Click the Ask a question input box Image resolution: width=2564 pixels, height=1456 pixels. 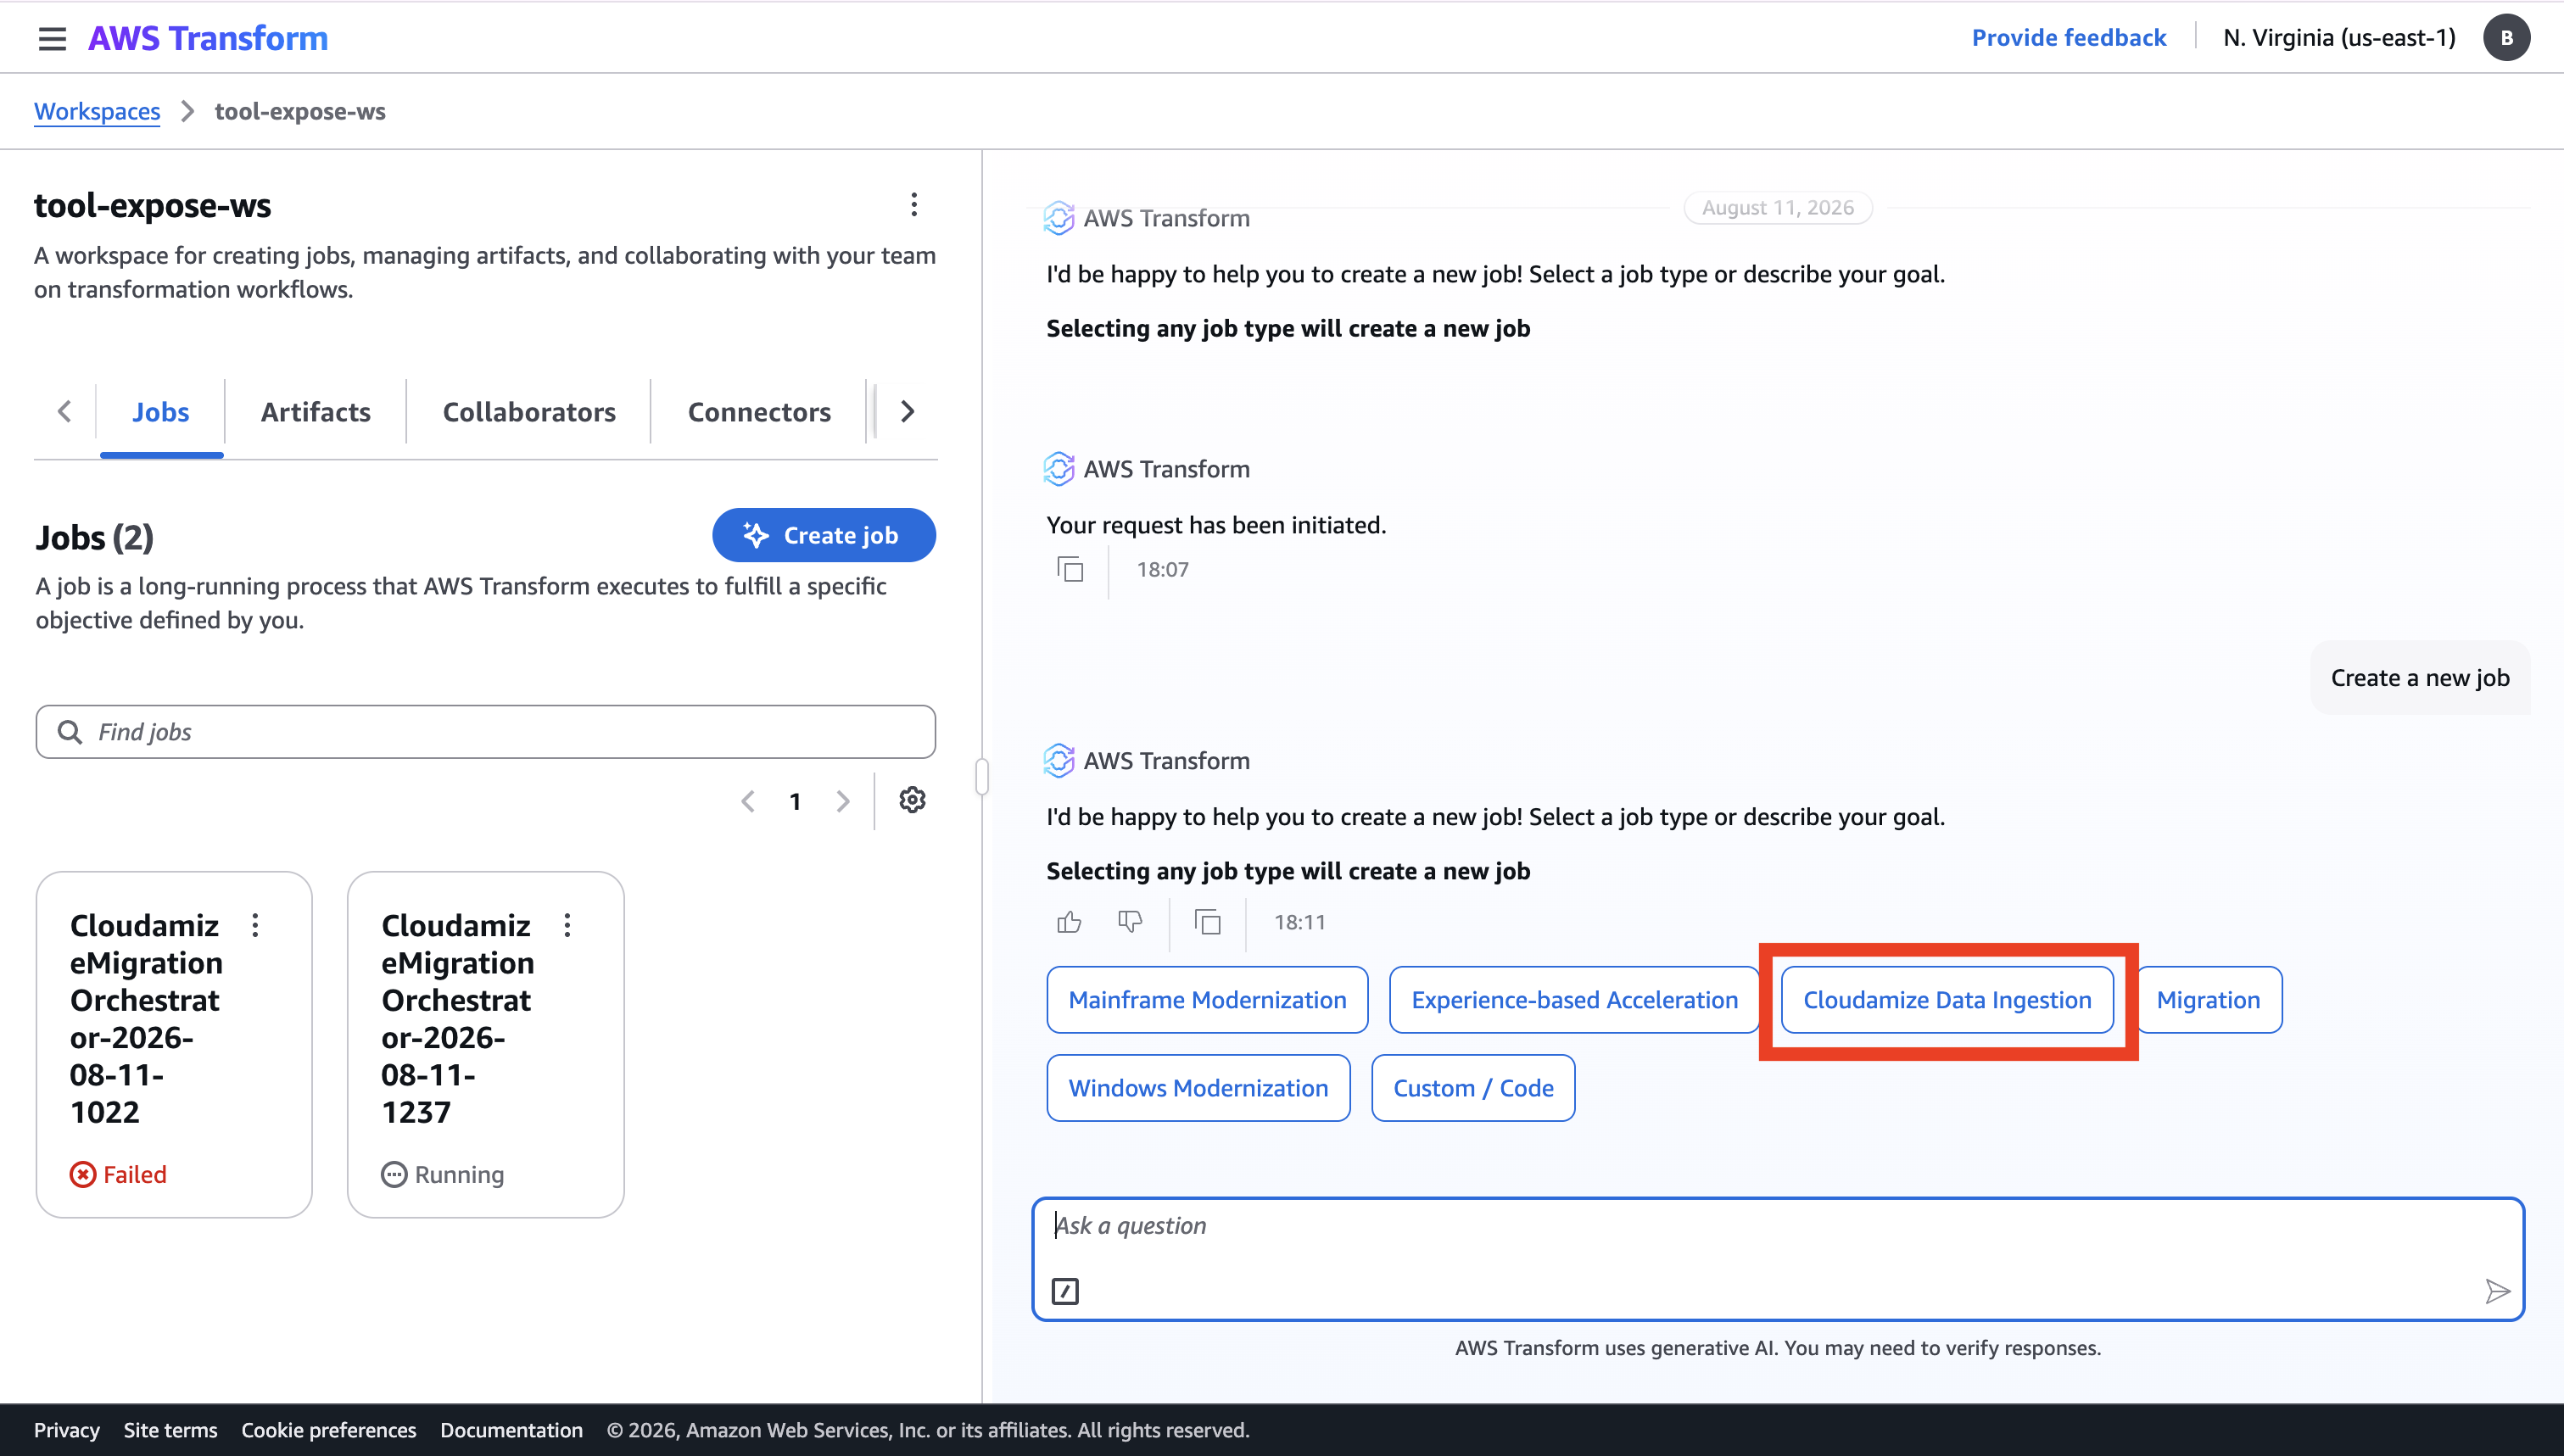[1778, 1258]
